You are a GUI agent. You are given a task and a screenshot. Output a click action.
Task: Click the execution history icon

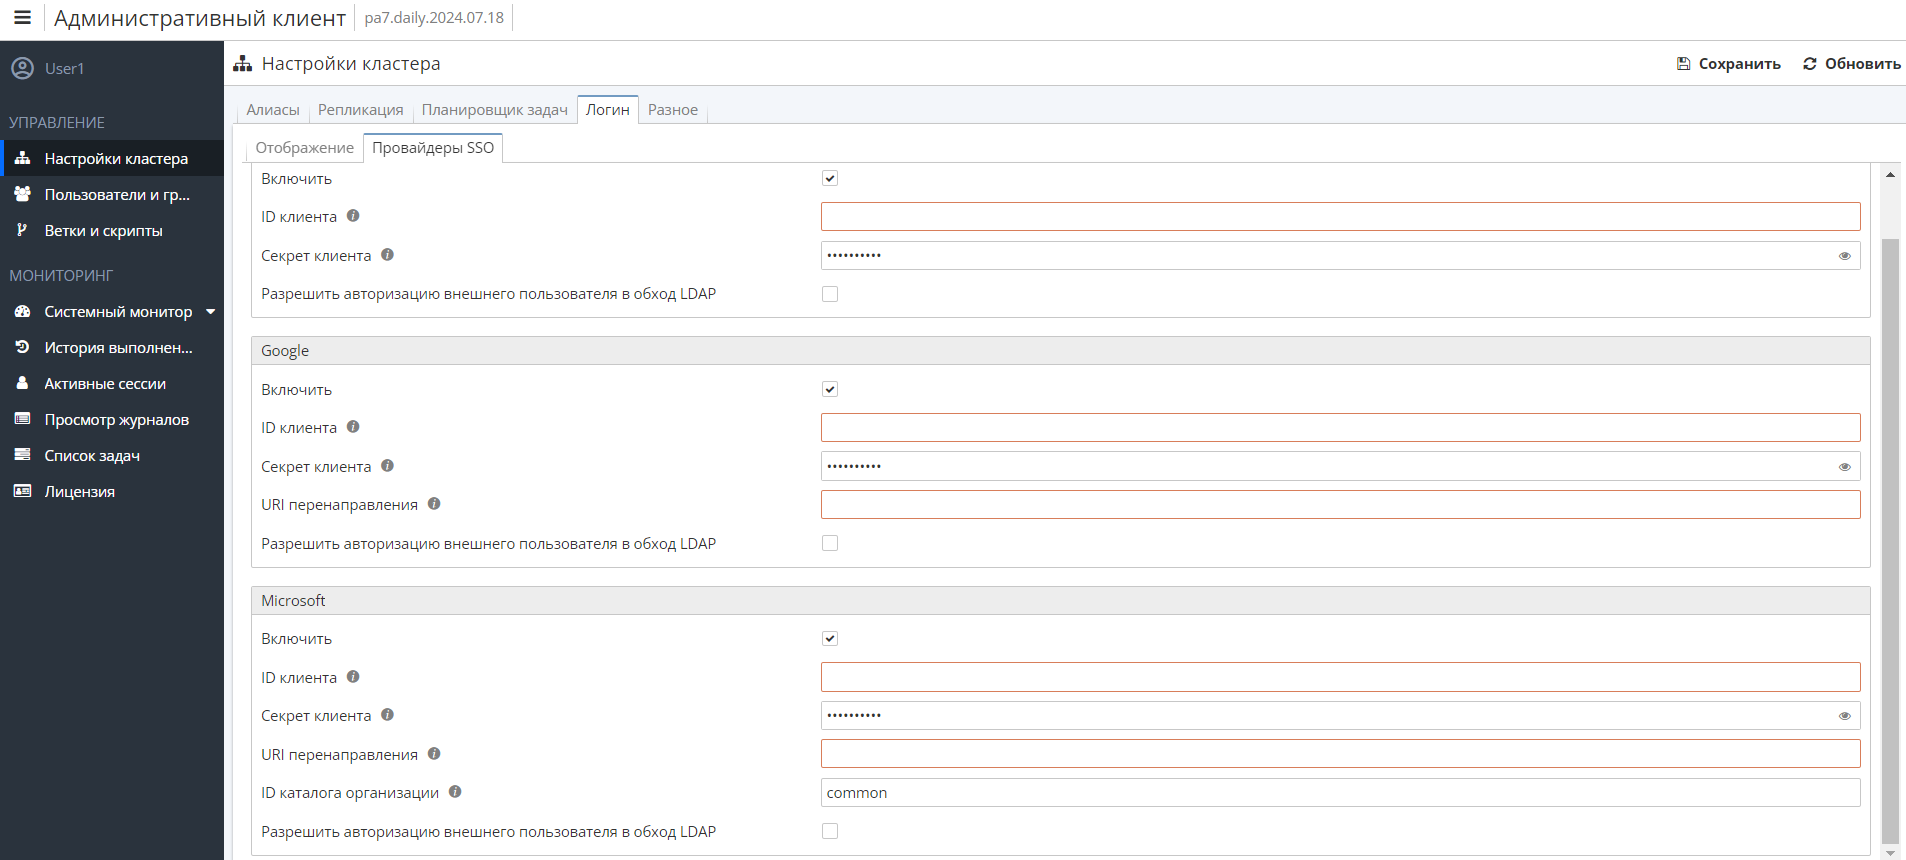tap(22, 347)
